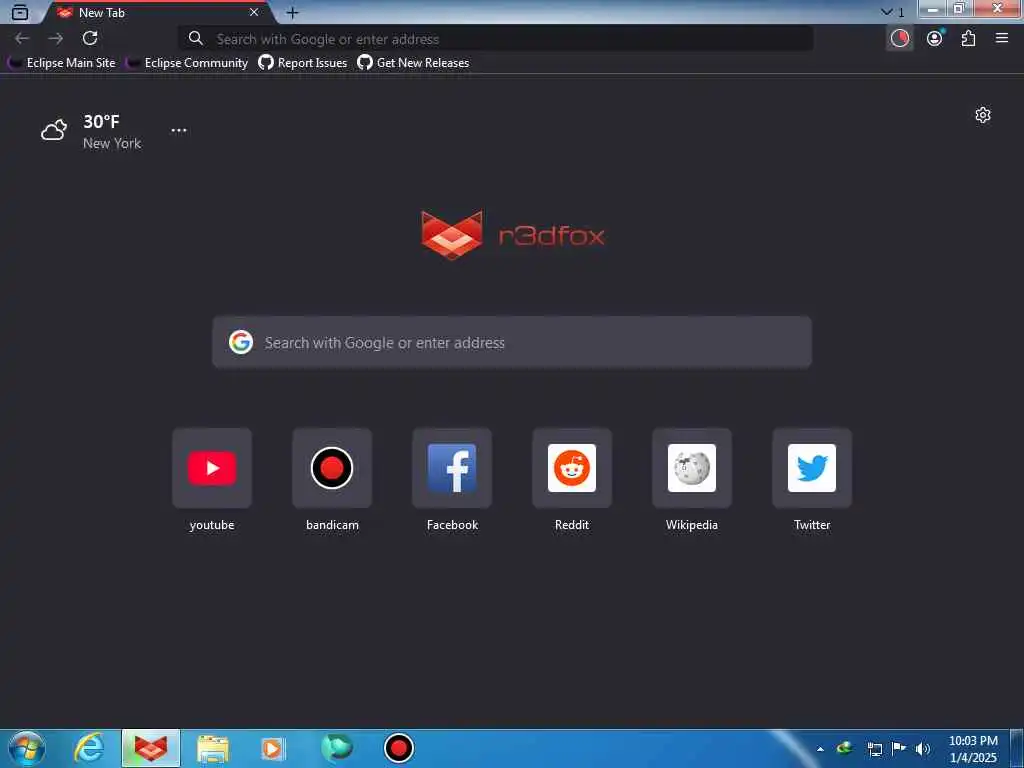Open the Report Issues bookmark
This screenshot has width=1024, height=768.
(302, 63)
